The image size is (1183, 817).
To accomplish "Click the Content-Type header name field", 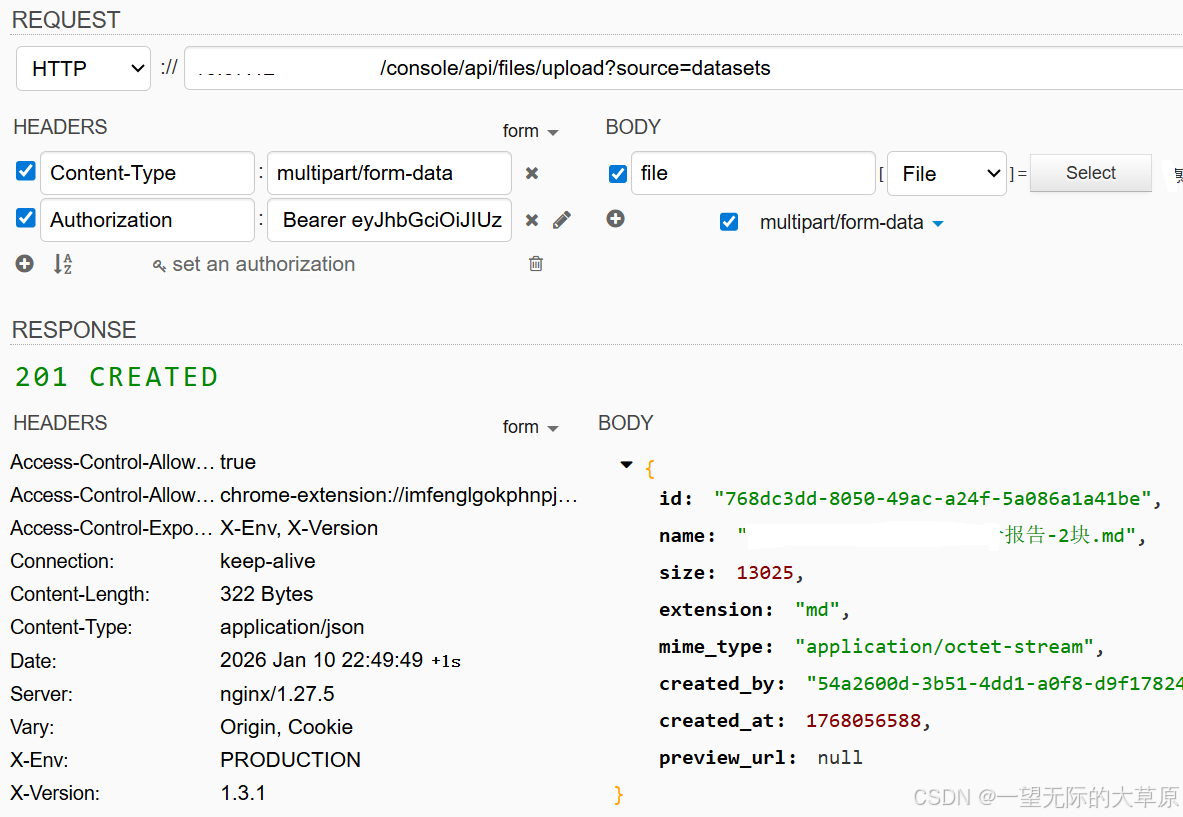I will (x=147, y=173).
